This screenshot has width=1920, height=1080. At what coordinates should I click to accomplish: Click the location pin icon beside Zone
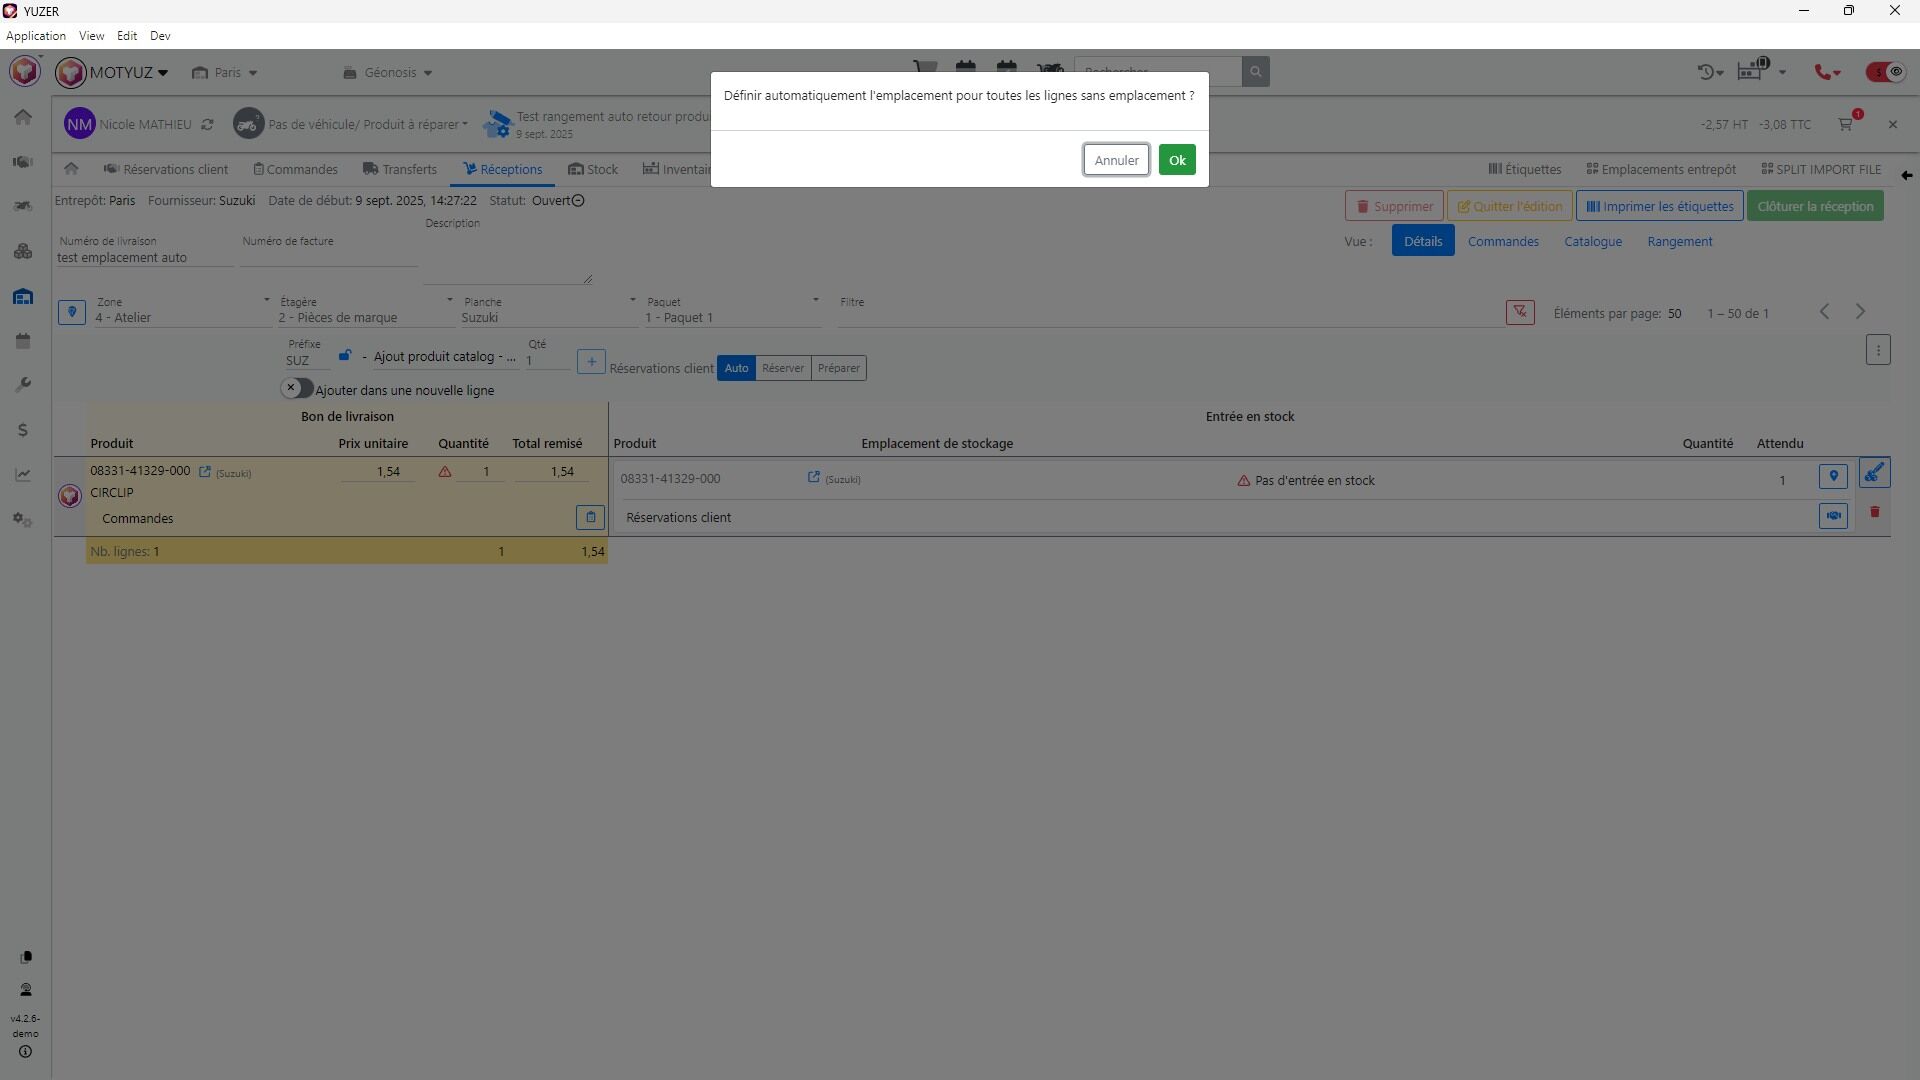coord(72,312)
